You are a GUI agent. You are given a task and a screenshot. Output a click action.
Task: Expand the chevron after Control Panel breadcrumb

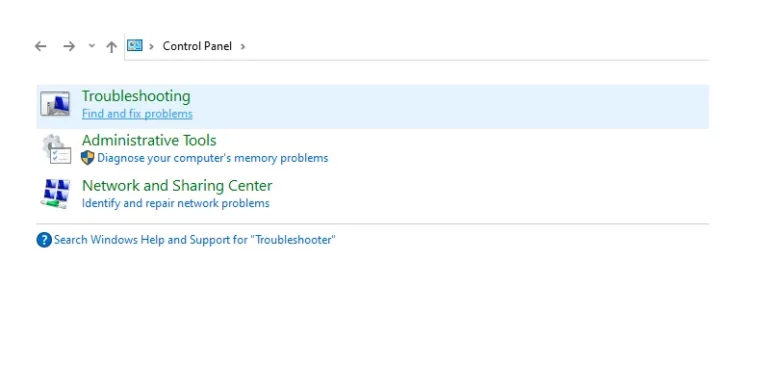coord(242,47)
